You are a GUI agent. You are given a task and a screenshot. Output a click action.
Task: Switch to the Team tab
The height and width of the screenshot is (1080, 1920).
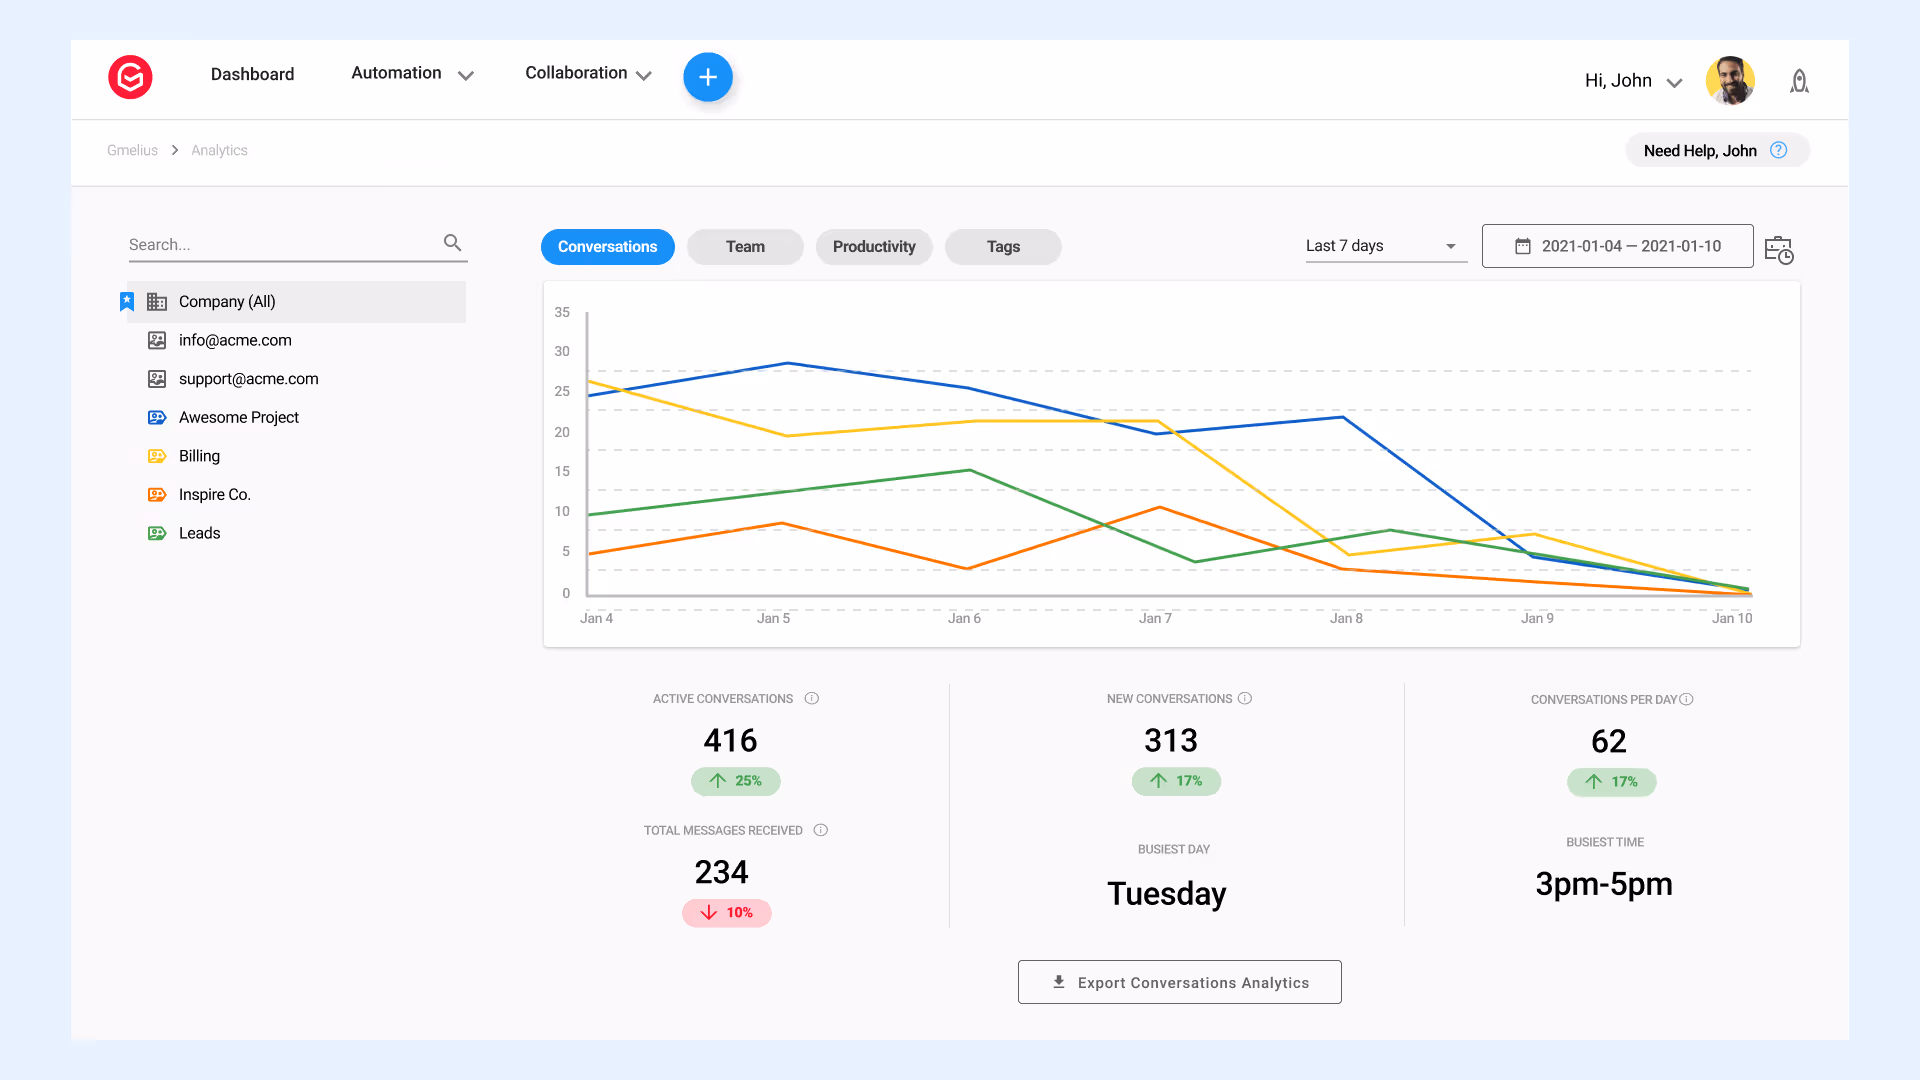745,247
